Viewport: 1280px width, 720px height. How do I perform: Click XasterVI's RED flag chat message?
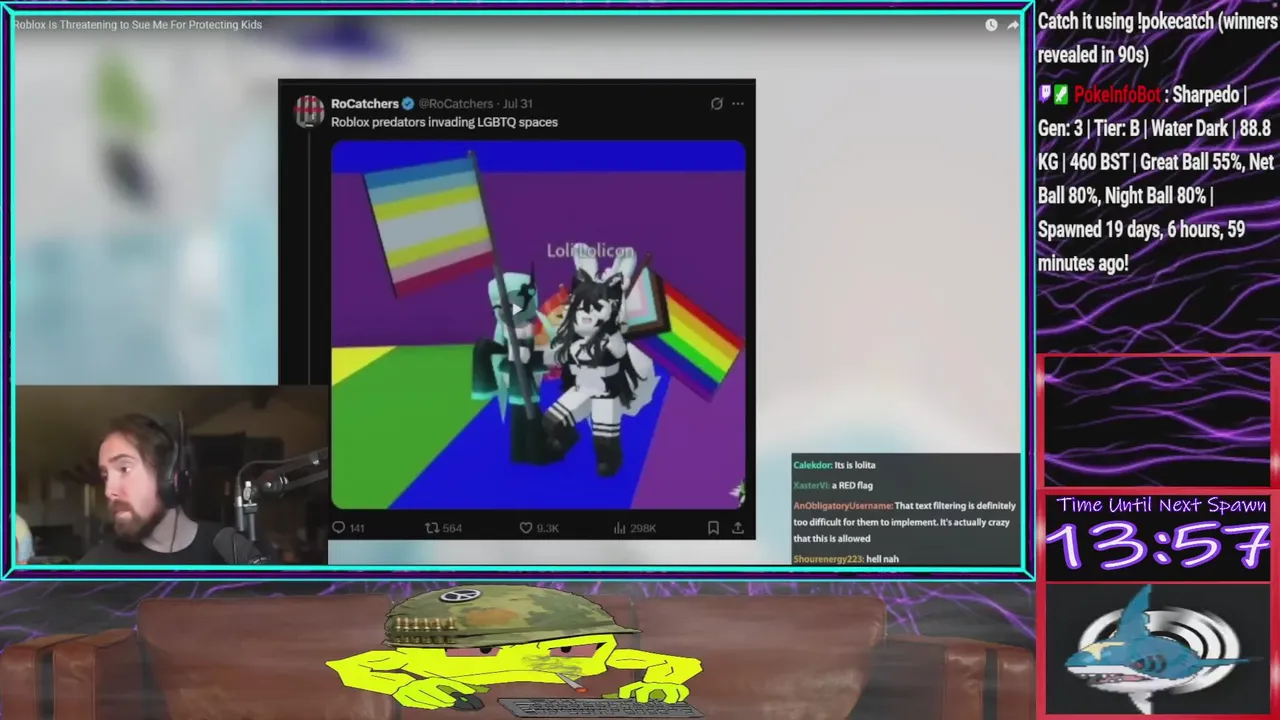point(833,485)
